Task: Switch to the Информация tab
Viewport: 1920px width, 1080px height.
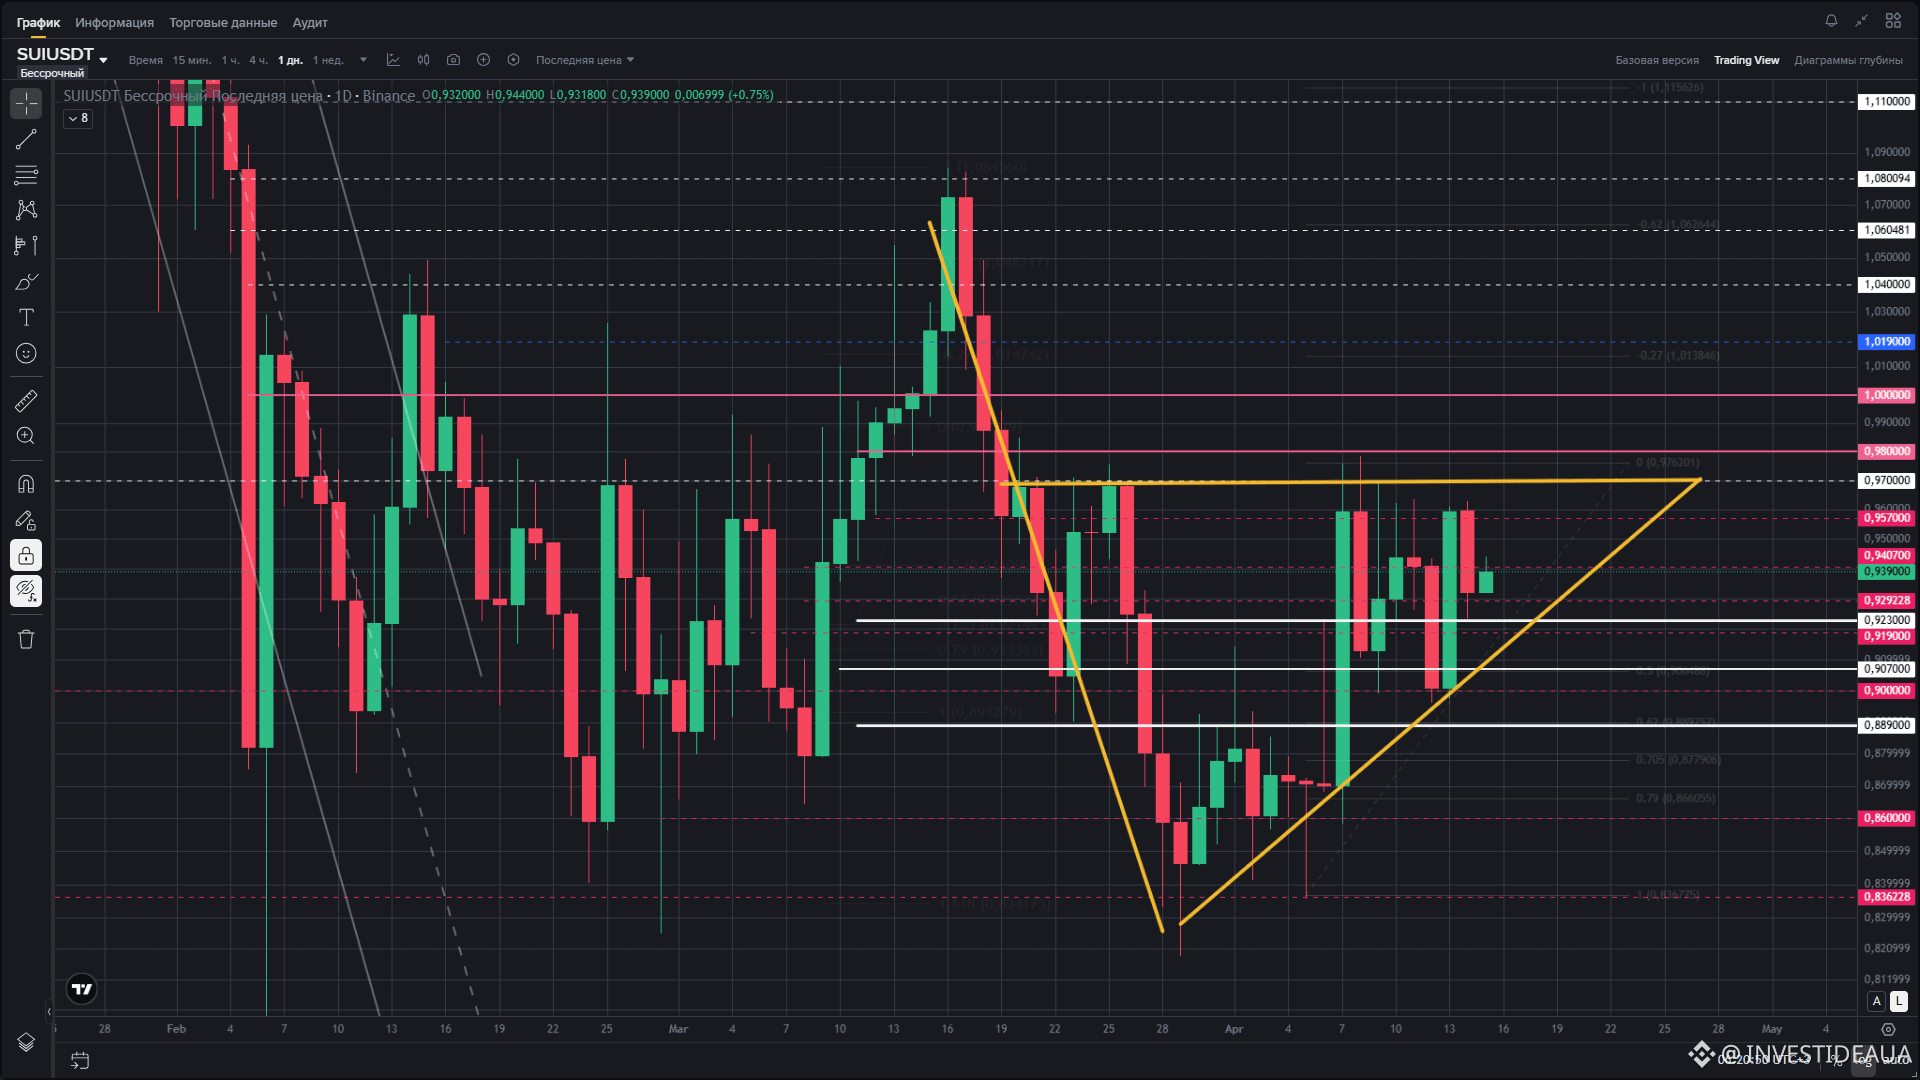Action: pyautogui.click(x=114, y=22)
